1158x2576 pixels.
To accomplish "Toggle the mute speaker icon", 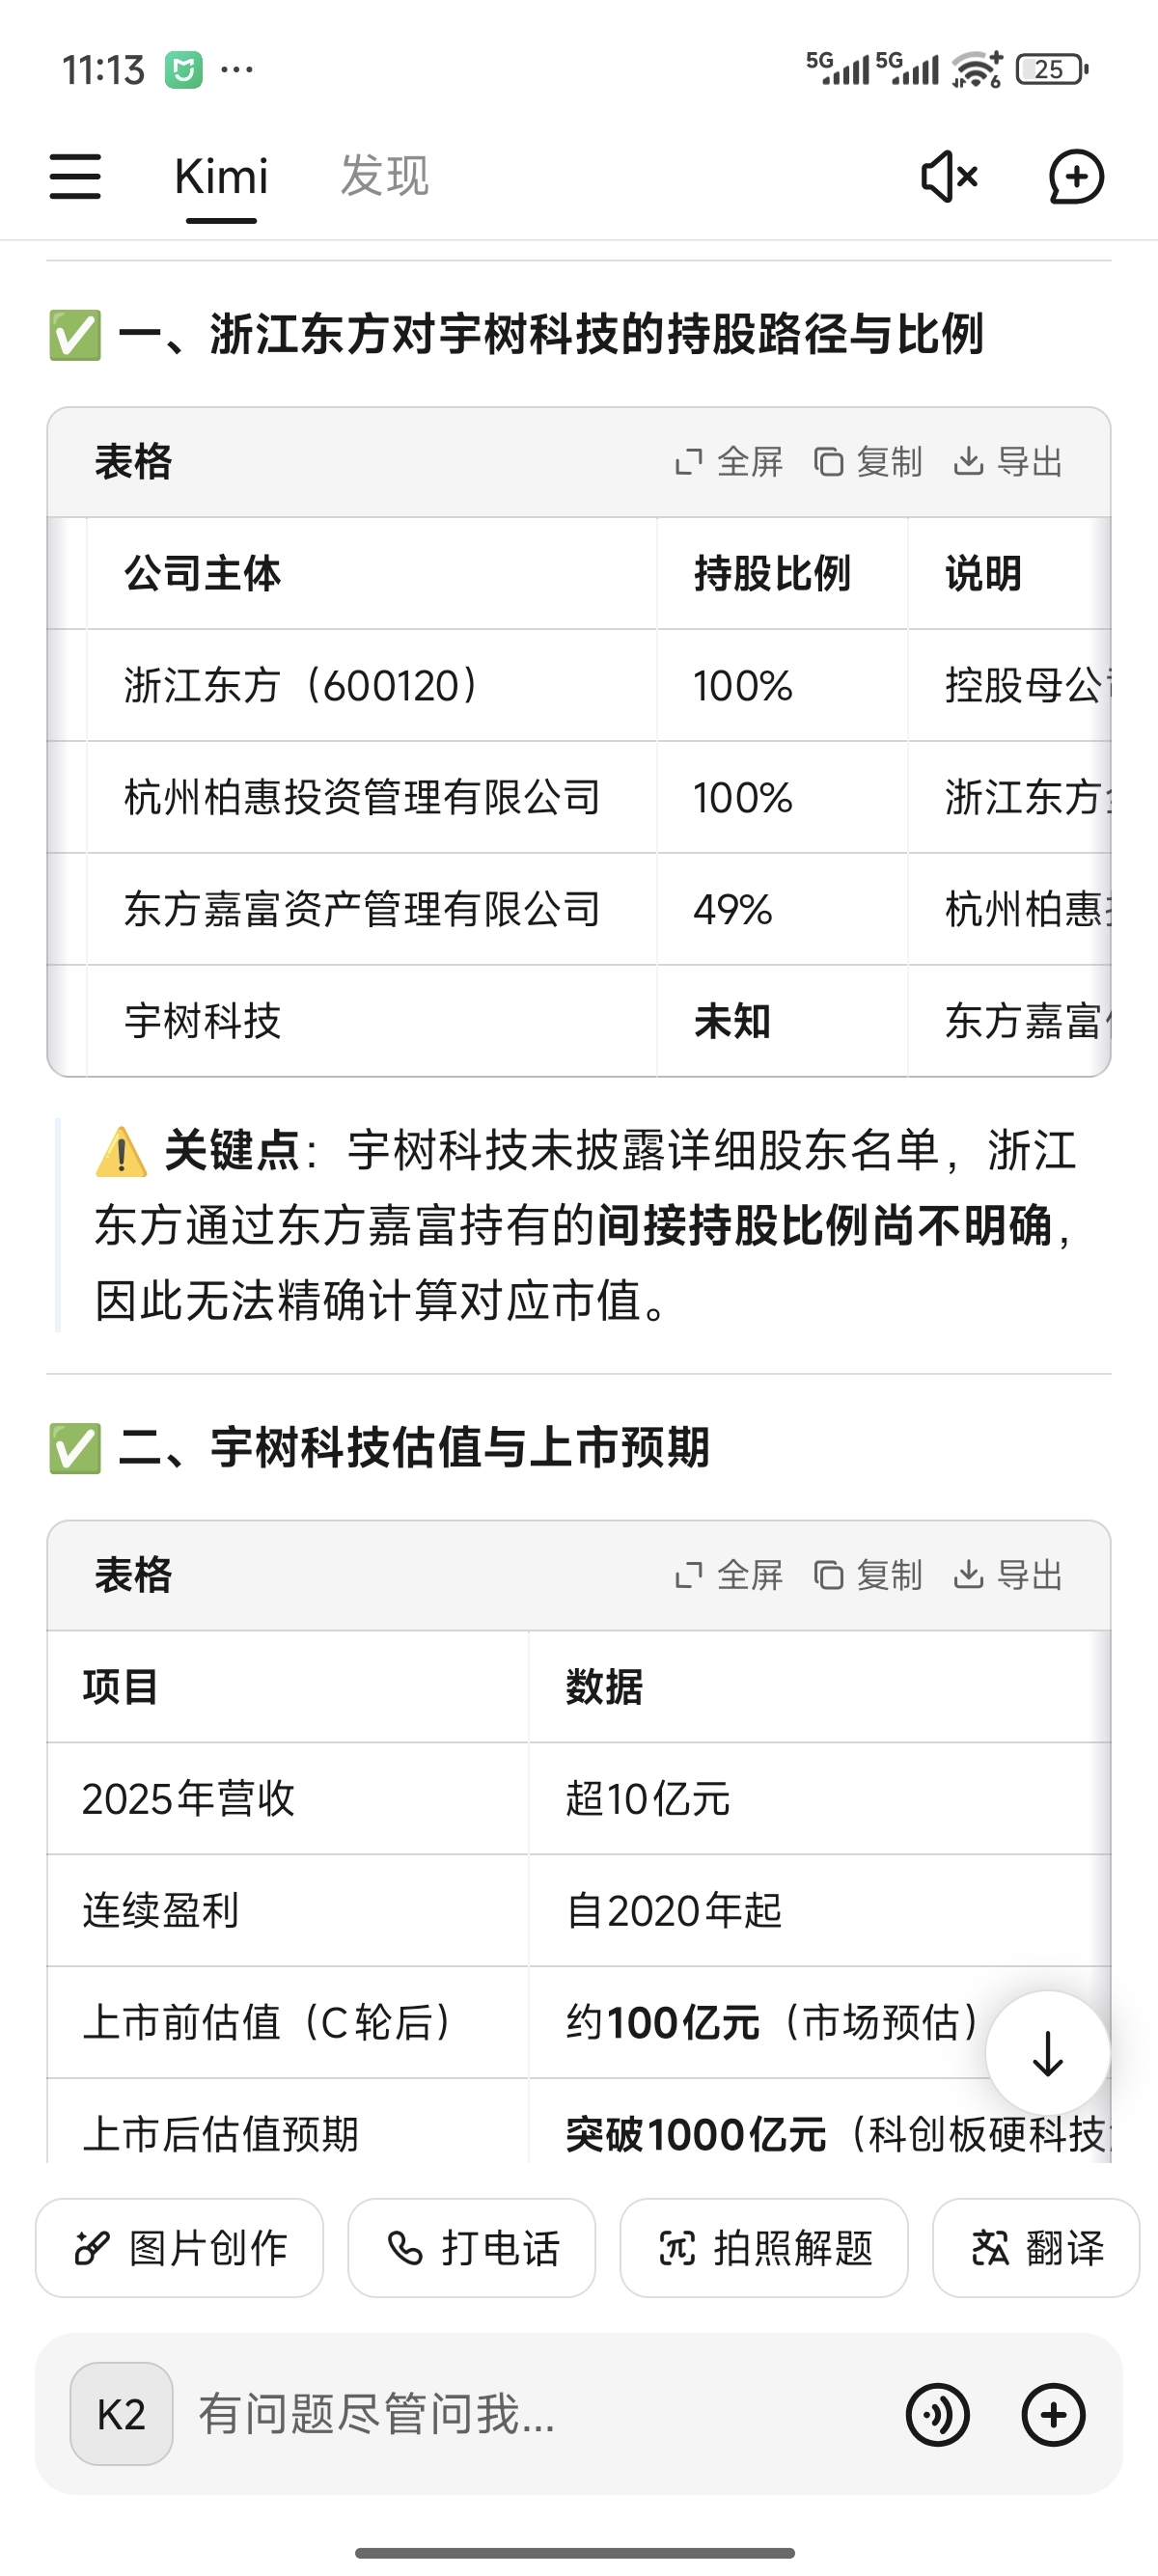I will click(948, 177).
